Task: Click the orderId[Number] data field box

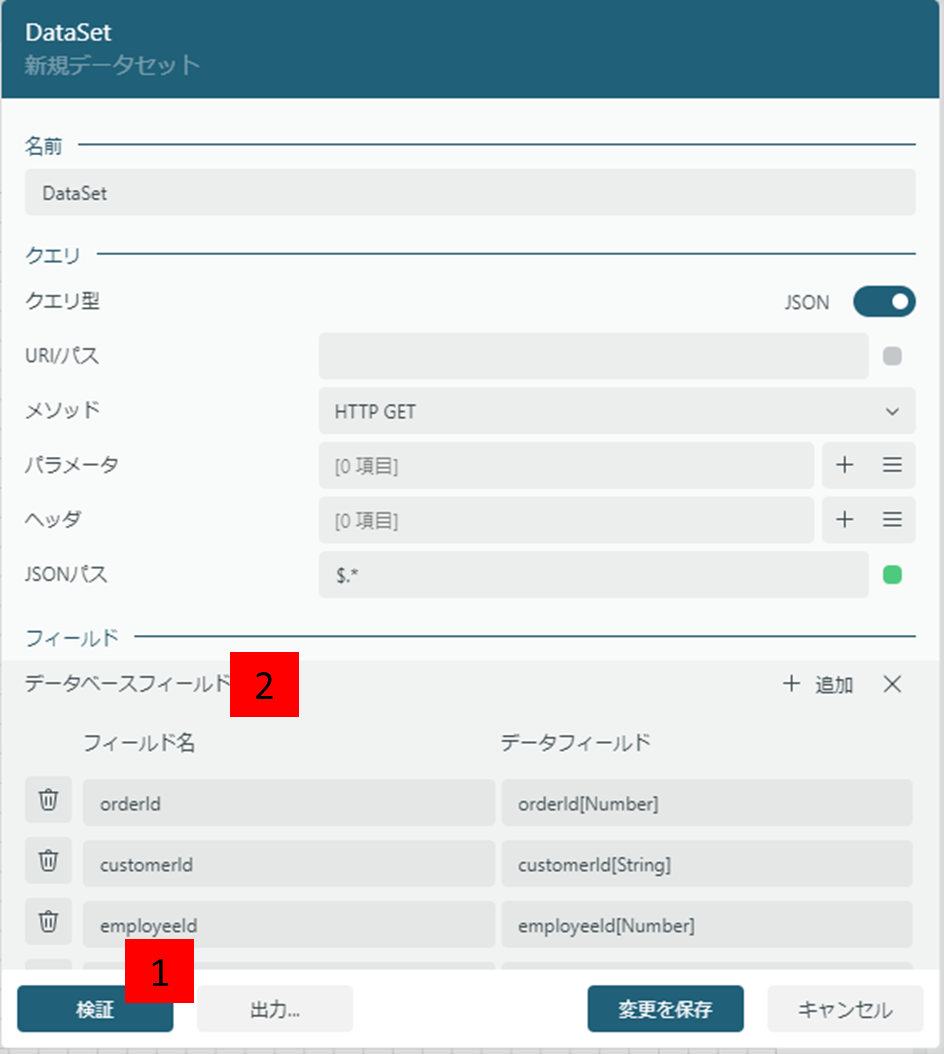Action: tap(706, 803)
